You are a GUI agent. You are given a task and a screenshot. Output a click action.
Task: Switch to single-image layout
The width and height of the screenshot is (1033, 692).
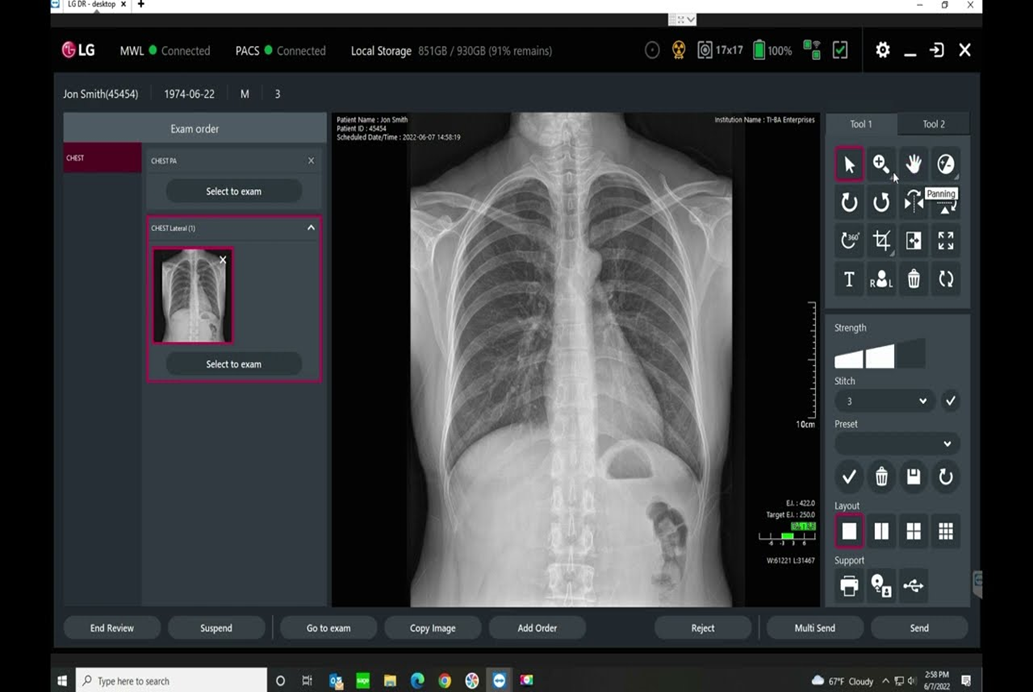pyautogui.click(x=849, y=532)
